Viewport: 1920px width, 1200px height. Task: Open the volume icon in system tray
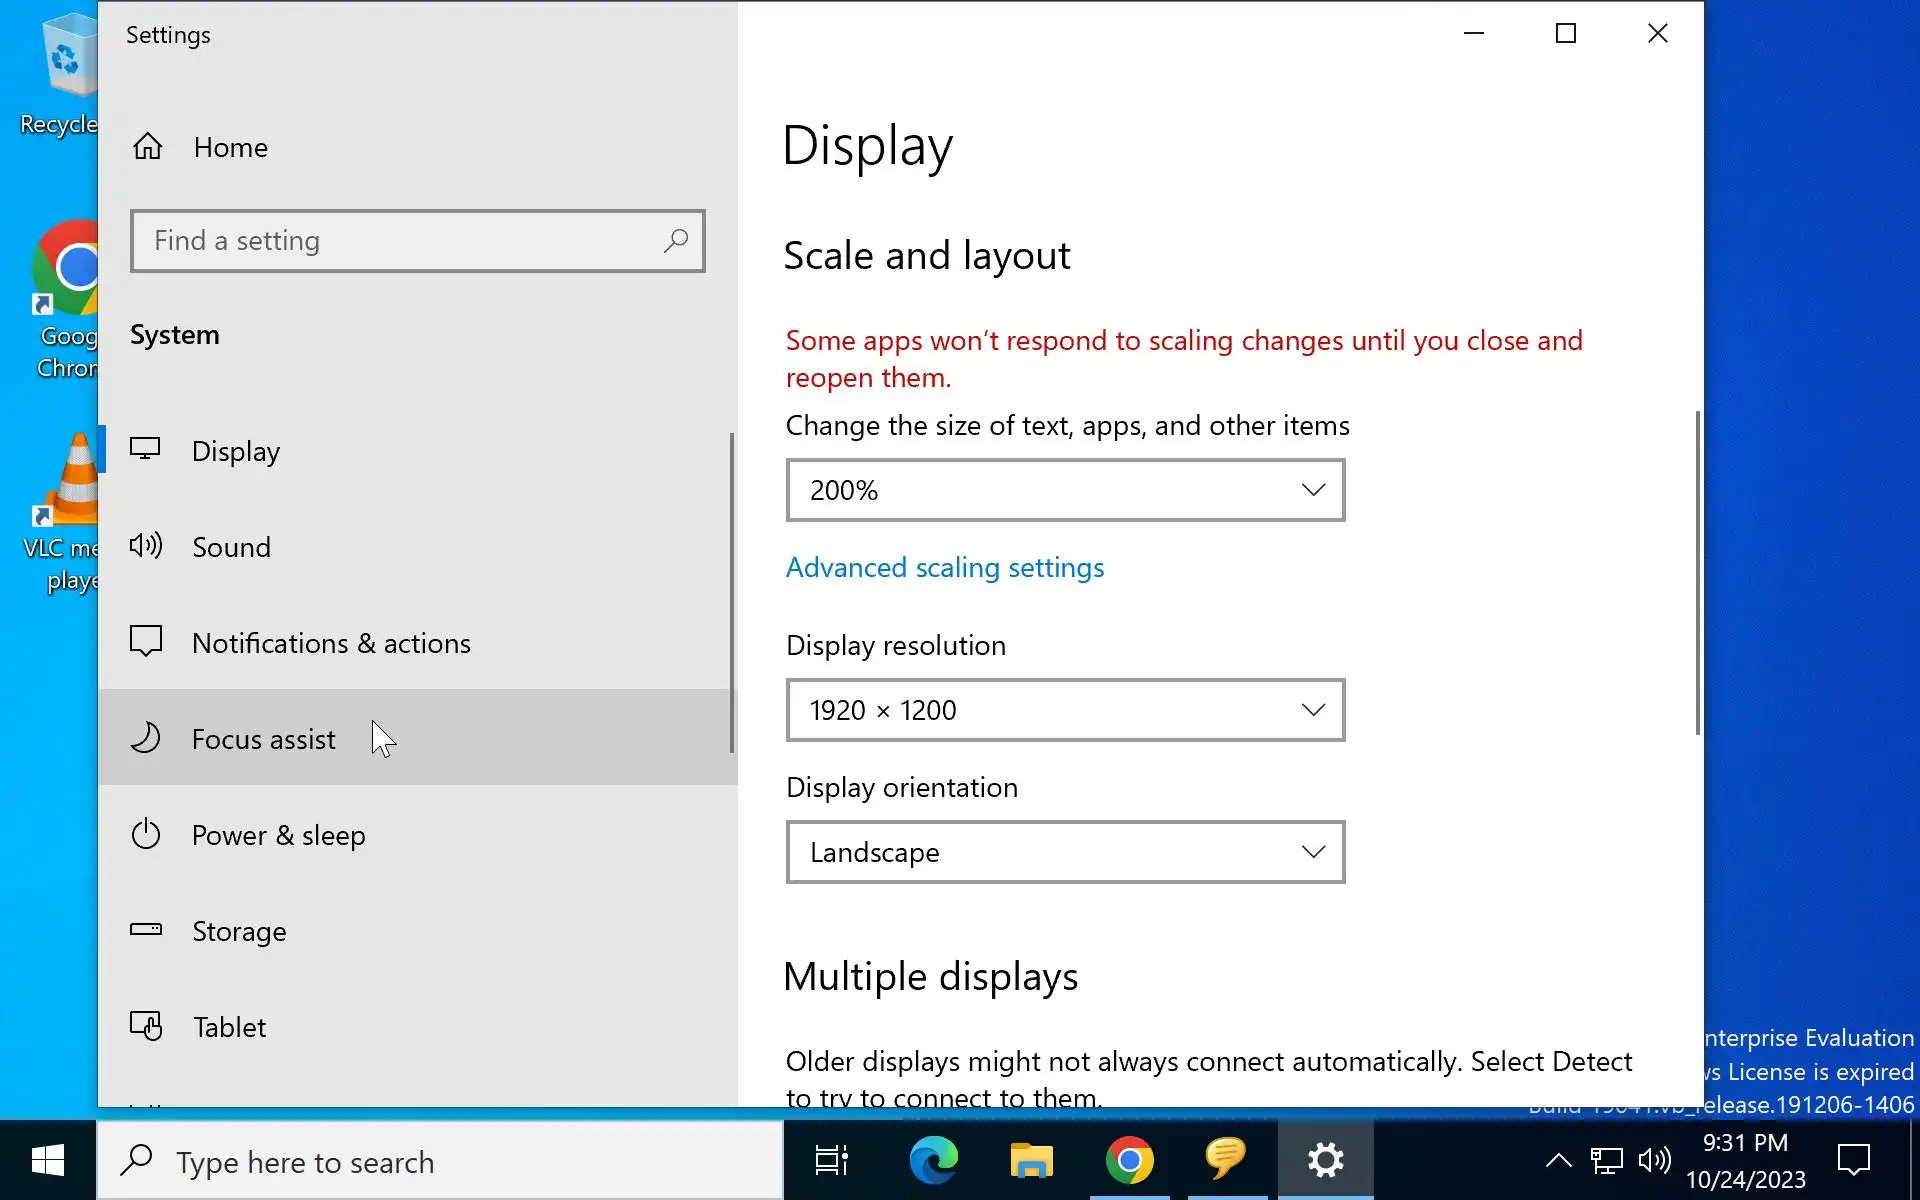(1654, 1161)
